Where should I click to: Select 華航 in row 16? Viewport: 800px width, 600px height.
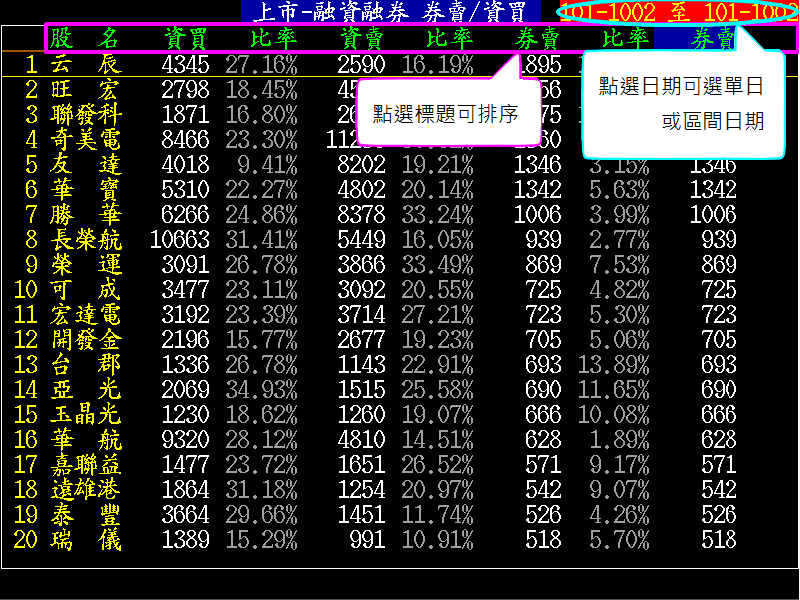tap(85, 439)
